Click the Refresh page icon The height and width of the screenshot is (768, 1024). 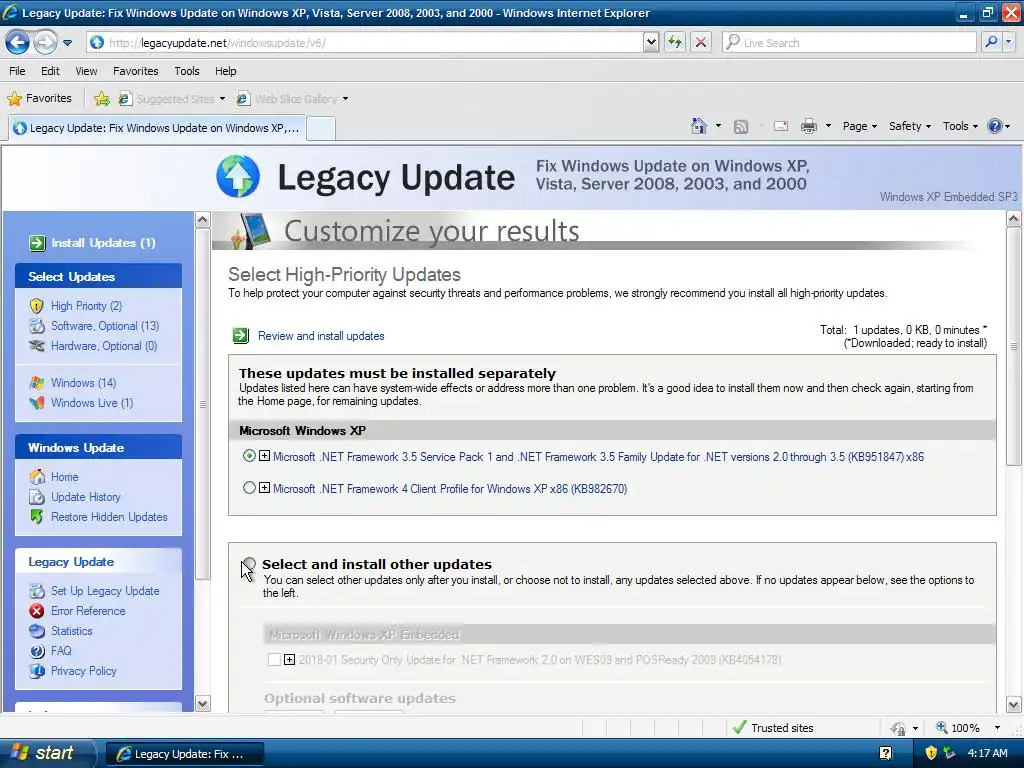coord(675,42)
